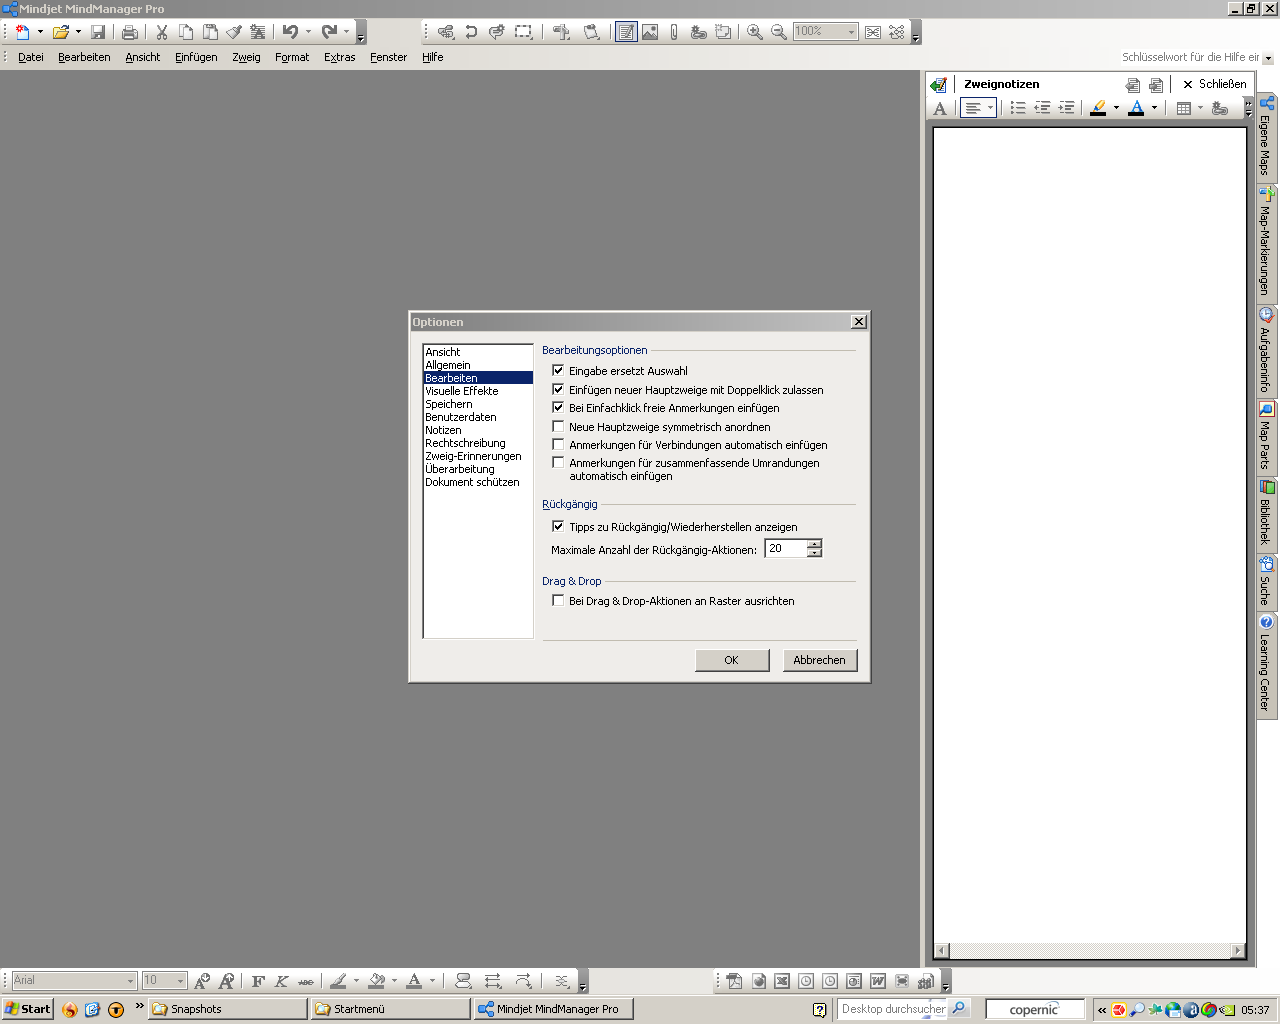The image size is (1280, 1024).
Task: Click the Save icon in the toolbar
Action: coord(98,32)
